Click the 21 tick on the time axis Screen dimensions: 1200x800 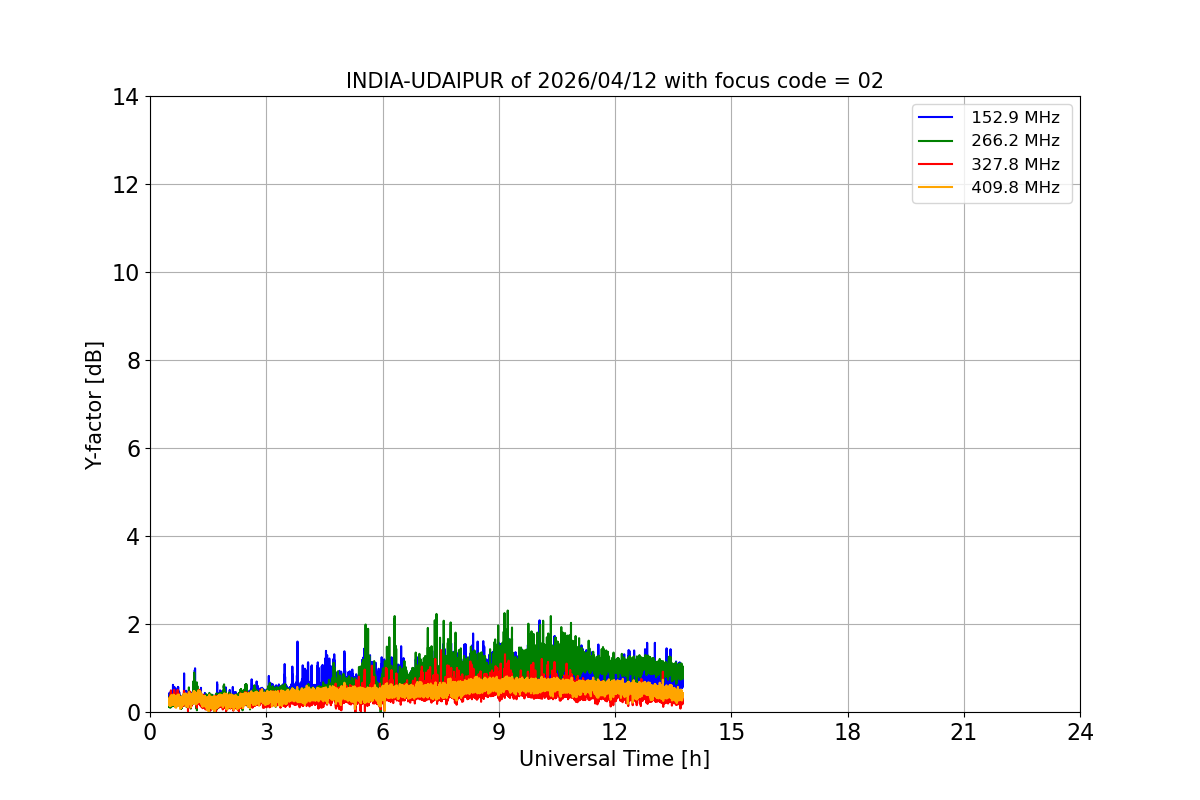[964, 731]
